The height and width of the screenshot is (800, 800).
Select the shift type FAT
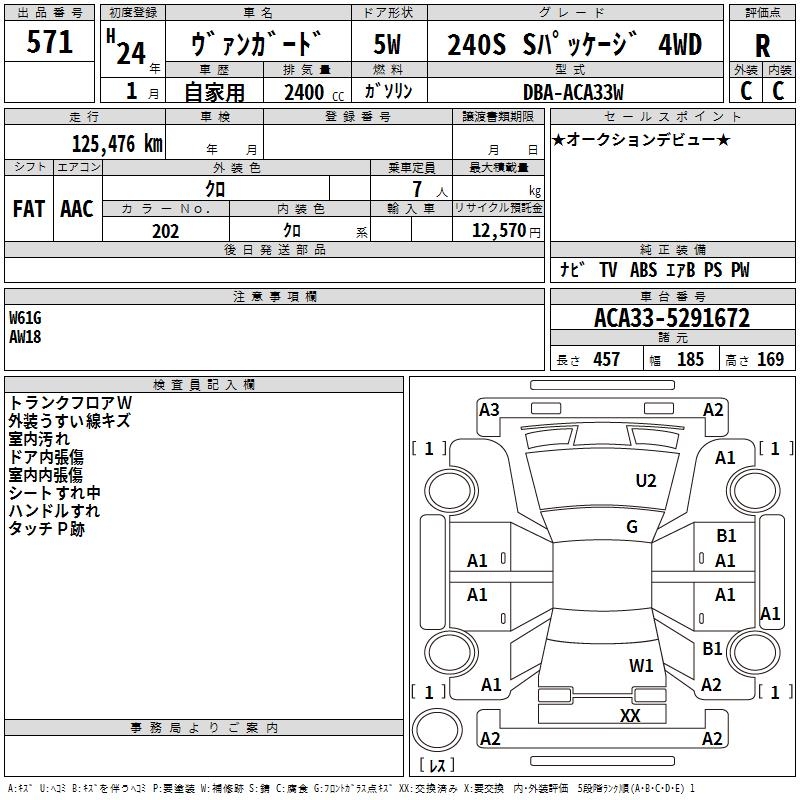click(29, 209)
